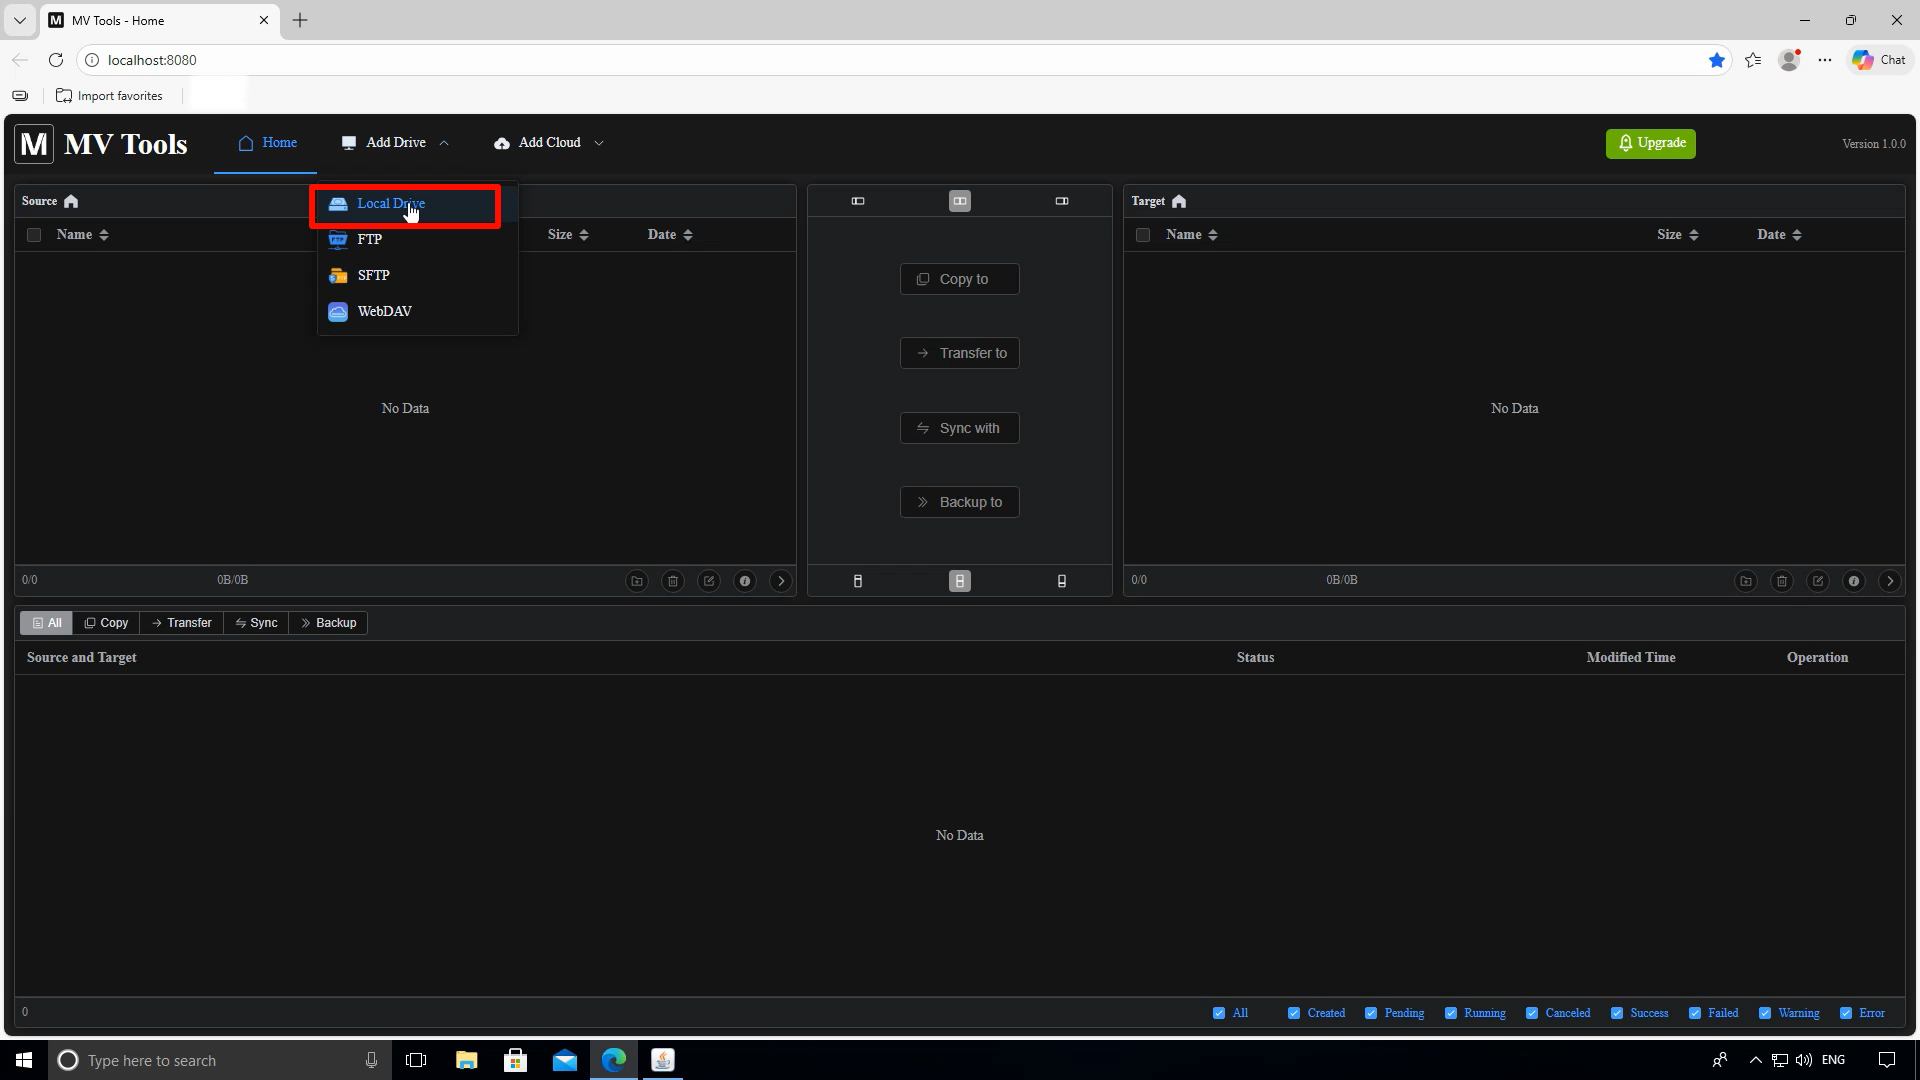Open the delete icon in the Source toolbar

tap(673, 581)
